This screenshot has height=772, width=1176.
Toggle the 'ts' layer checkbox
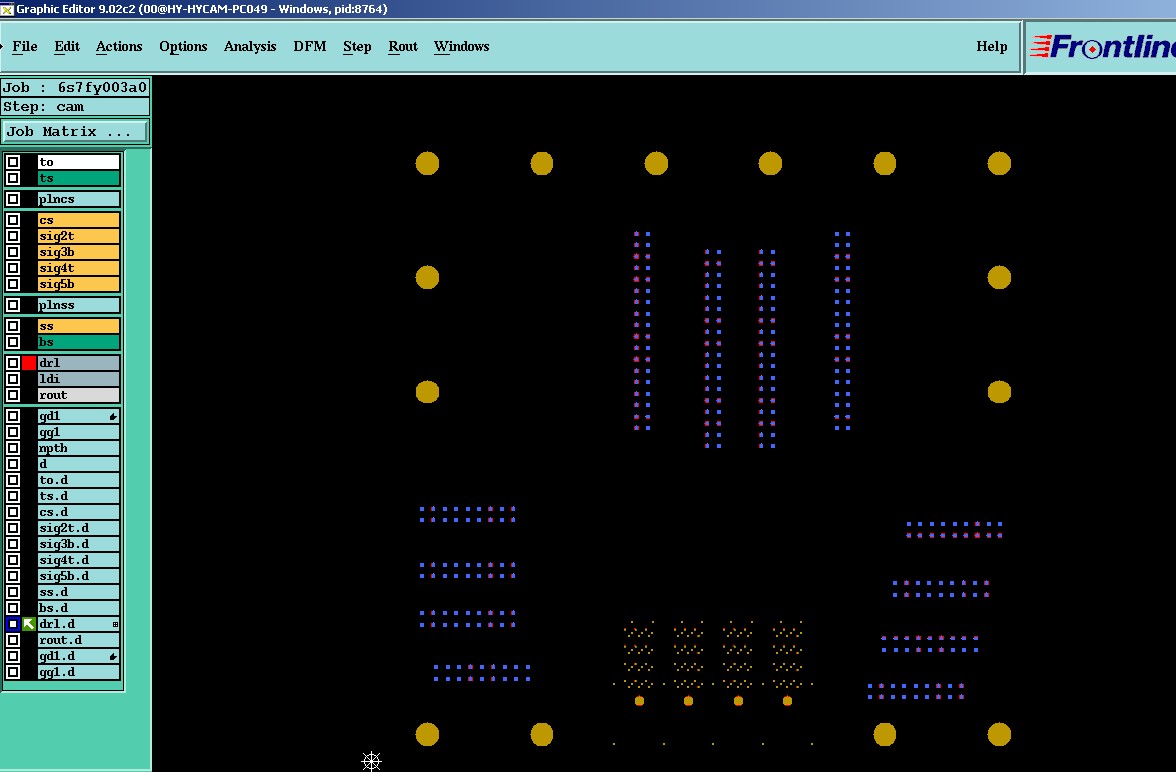tap(13, 178)
